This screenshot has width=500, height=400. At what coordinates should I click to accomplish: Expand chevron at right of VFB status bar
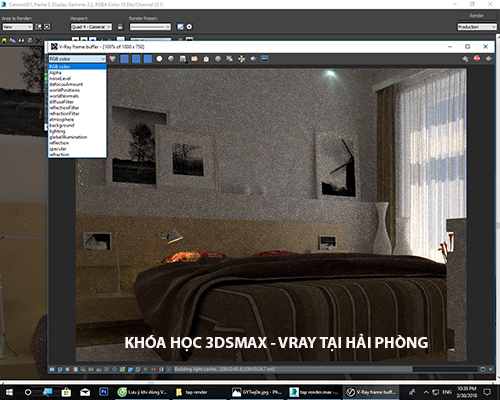point(490,369)
